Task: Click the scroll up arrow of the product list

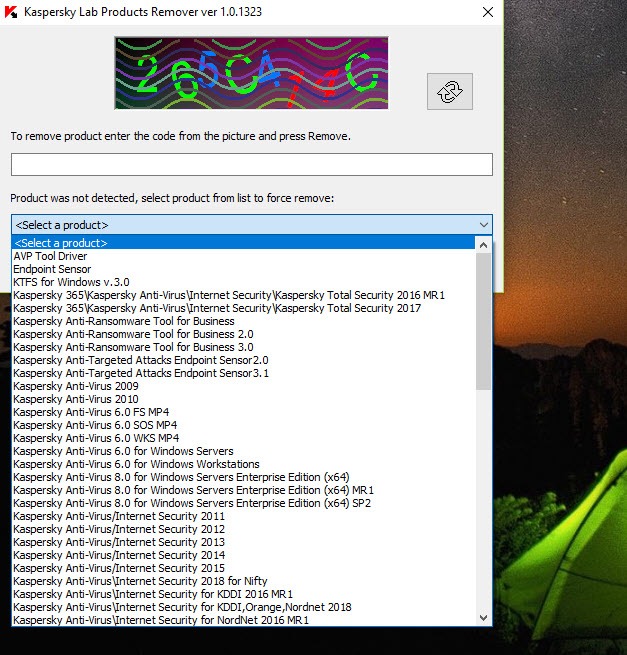Action: [x=483, y=245]
